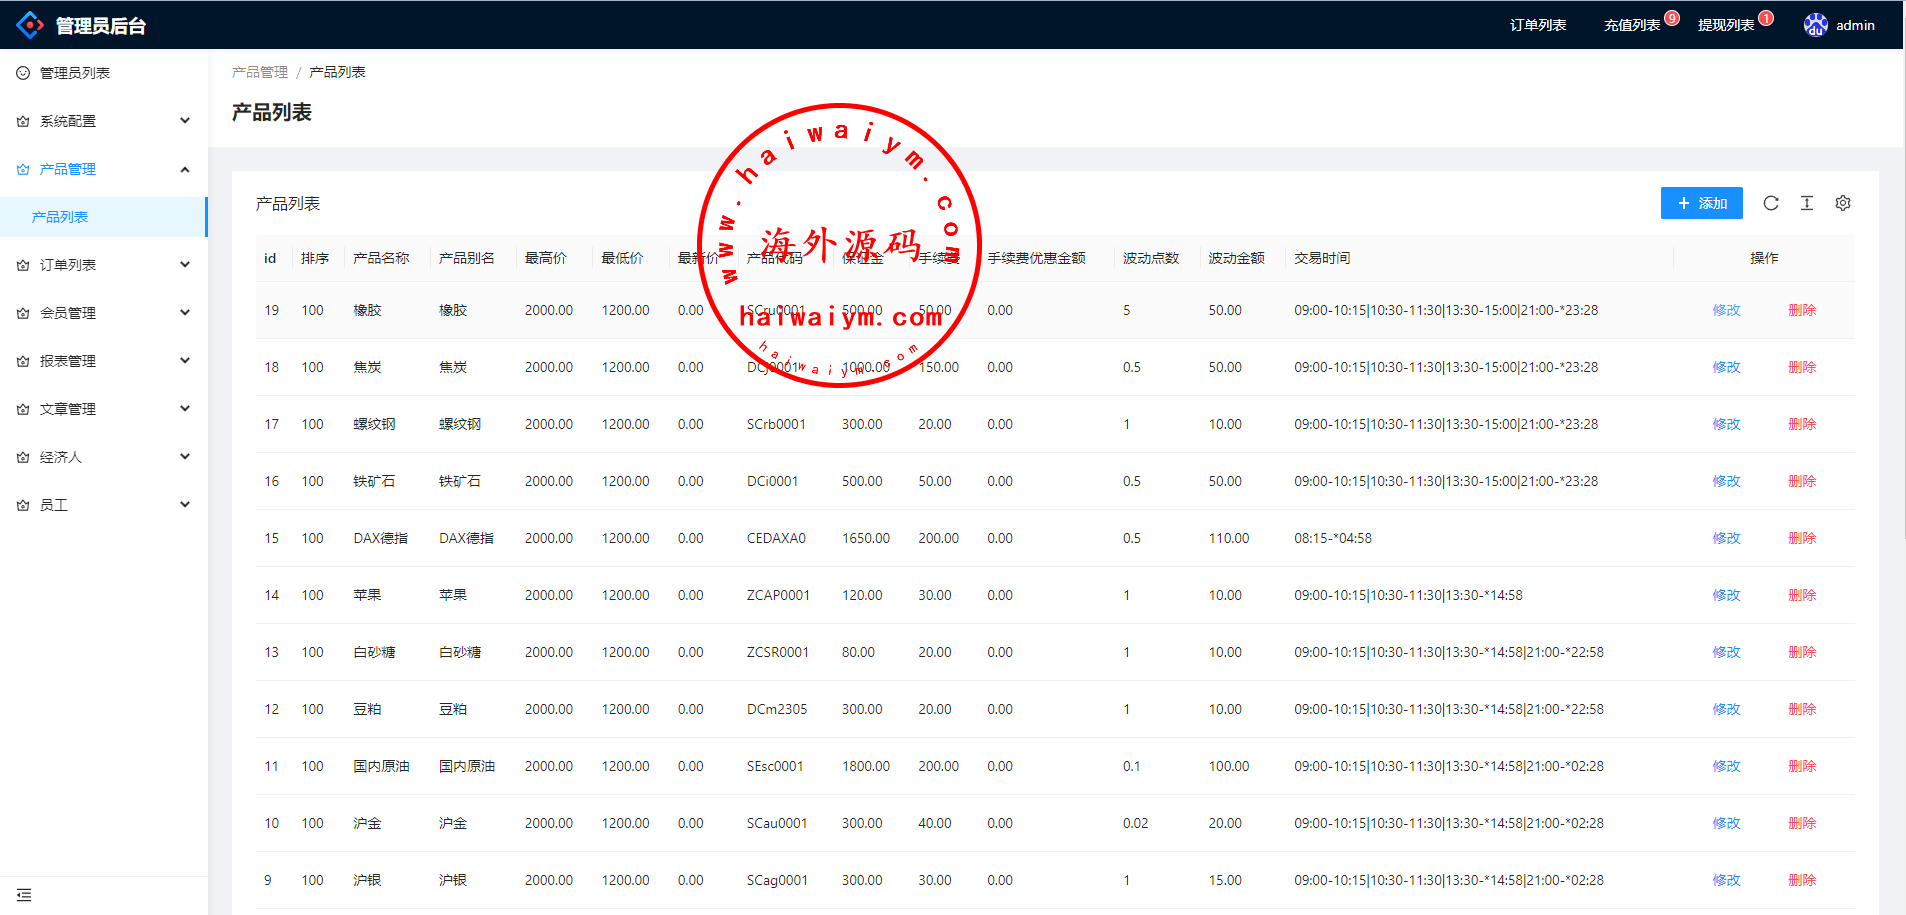
Task: Click the 管理员列表 smiley icon
Action: click(x=23, y=73)
